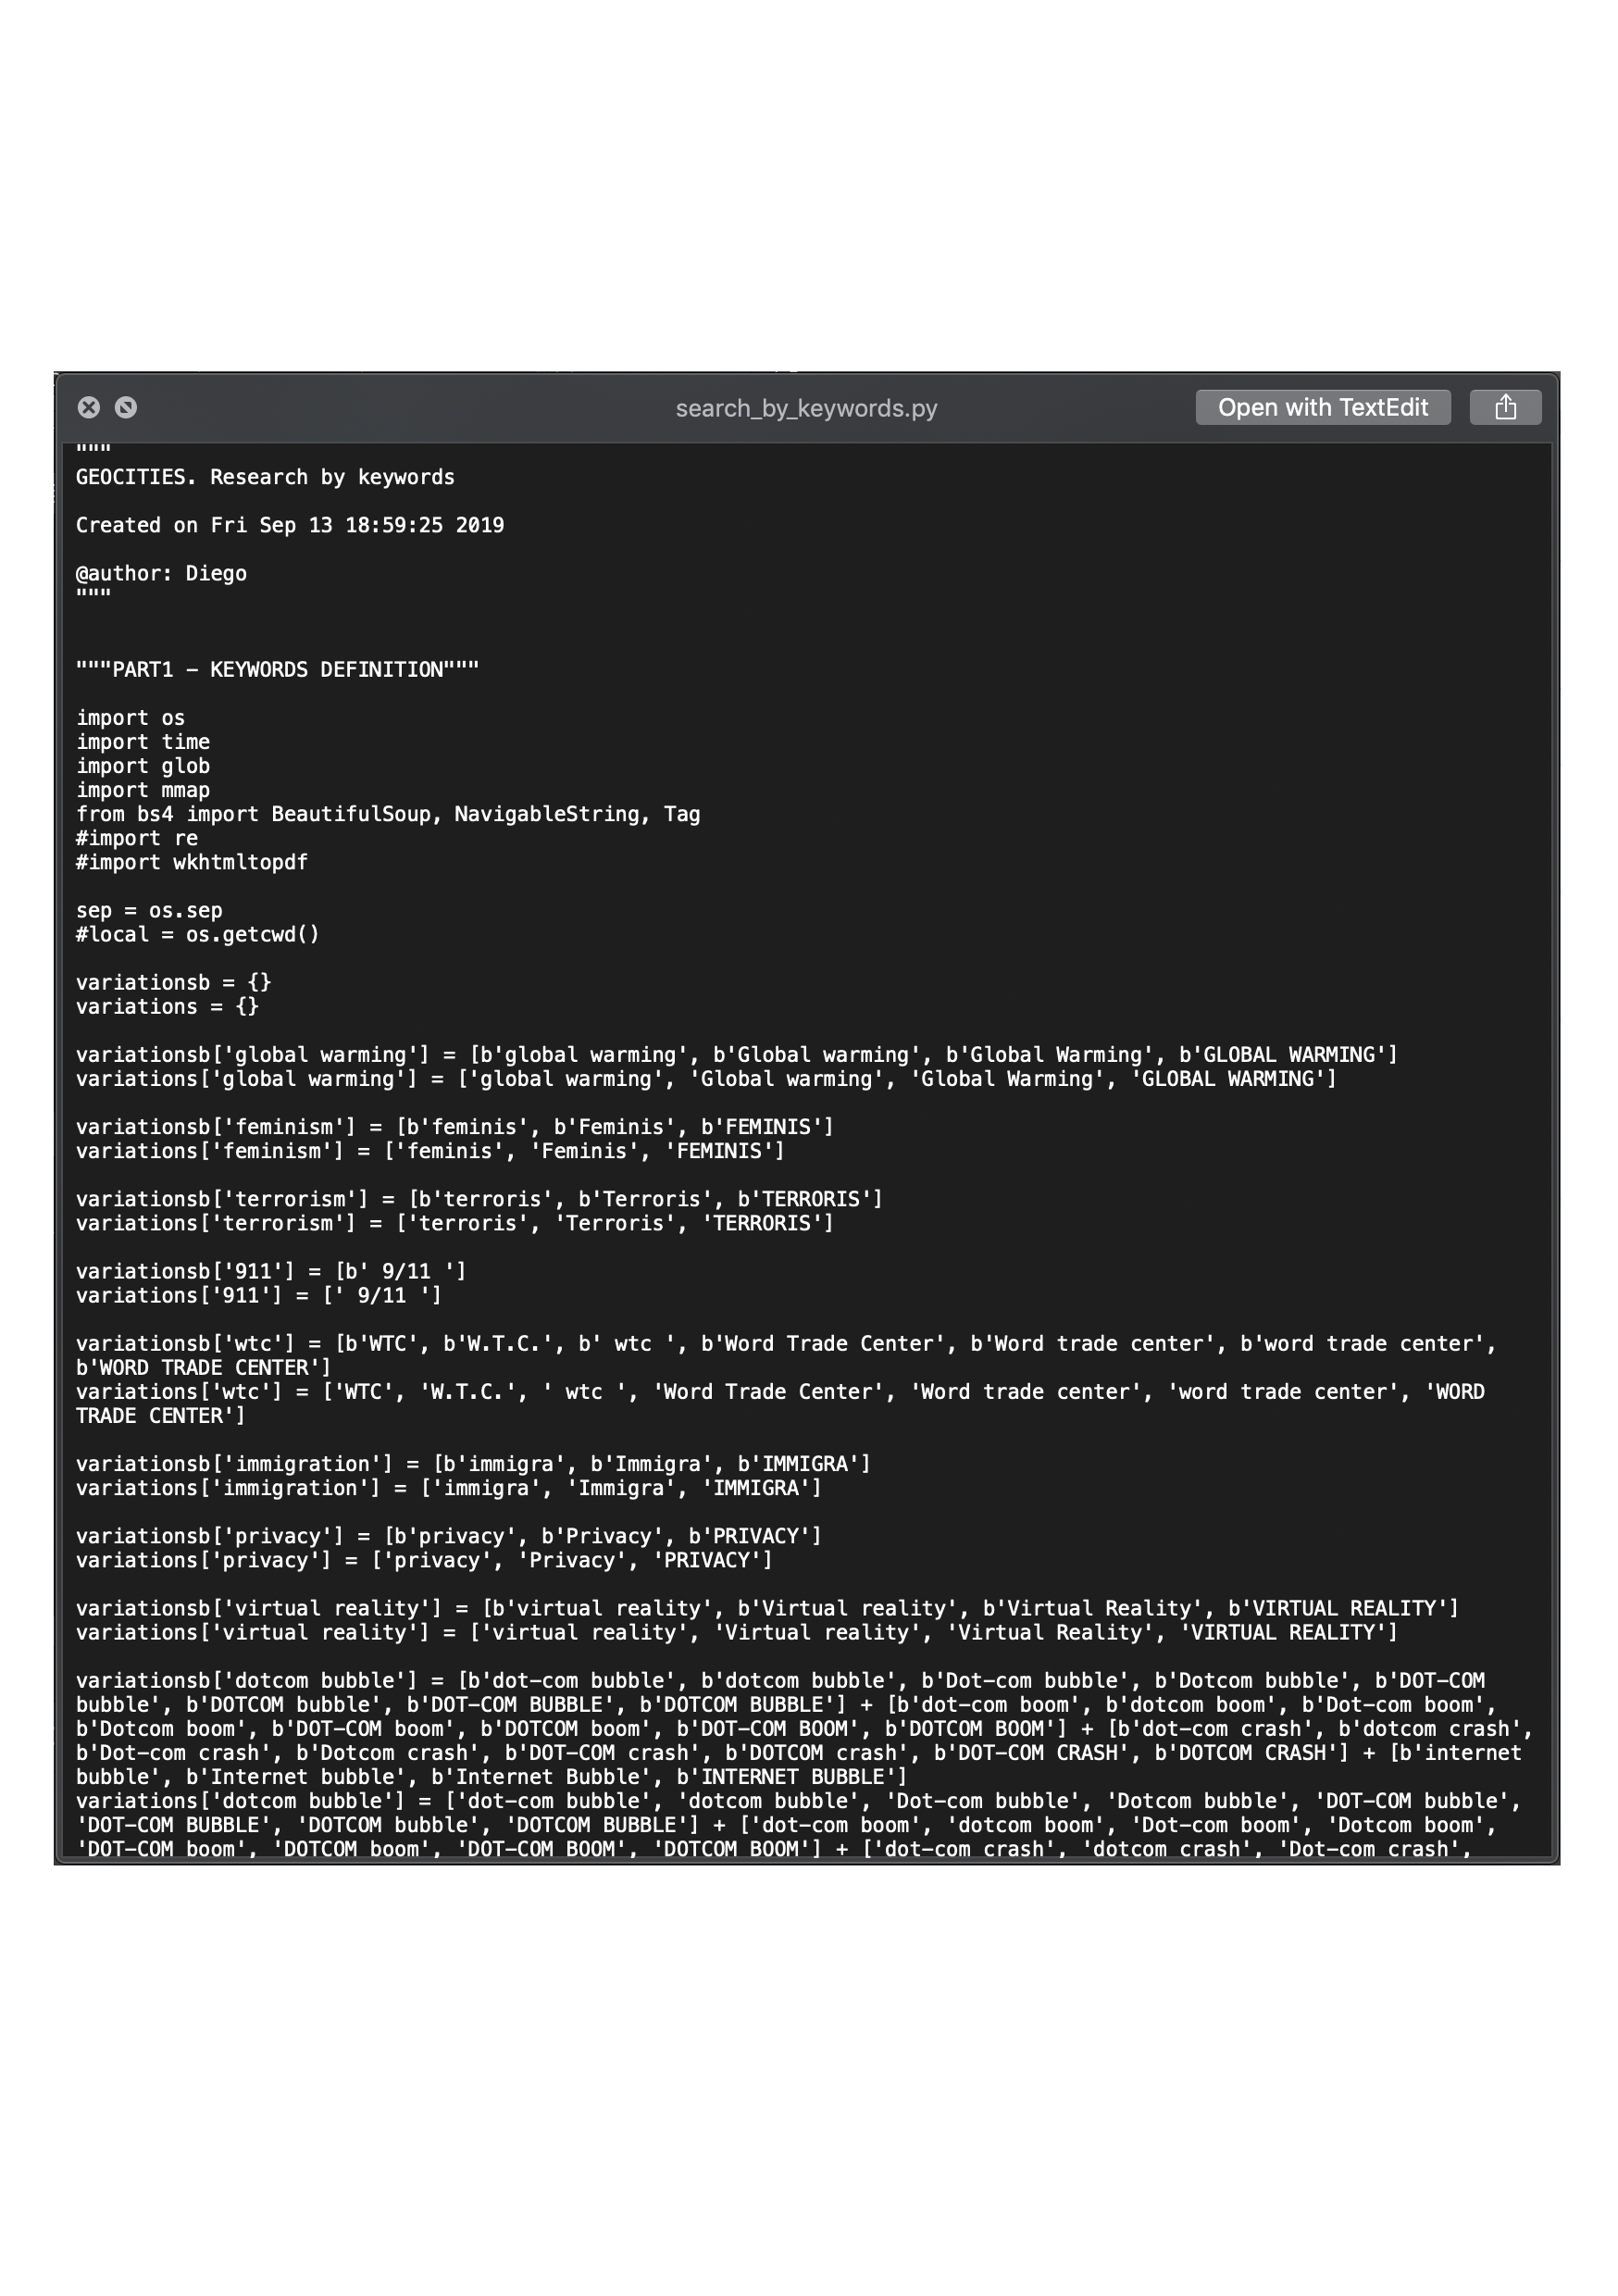Click the 'import os' line
This screenshot has width=1618, height=2296.
(x=130, y=718)
